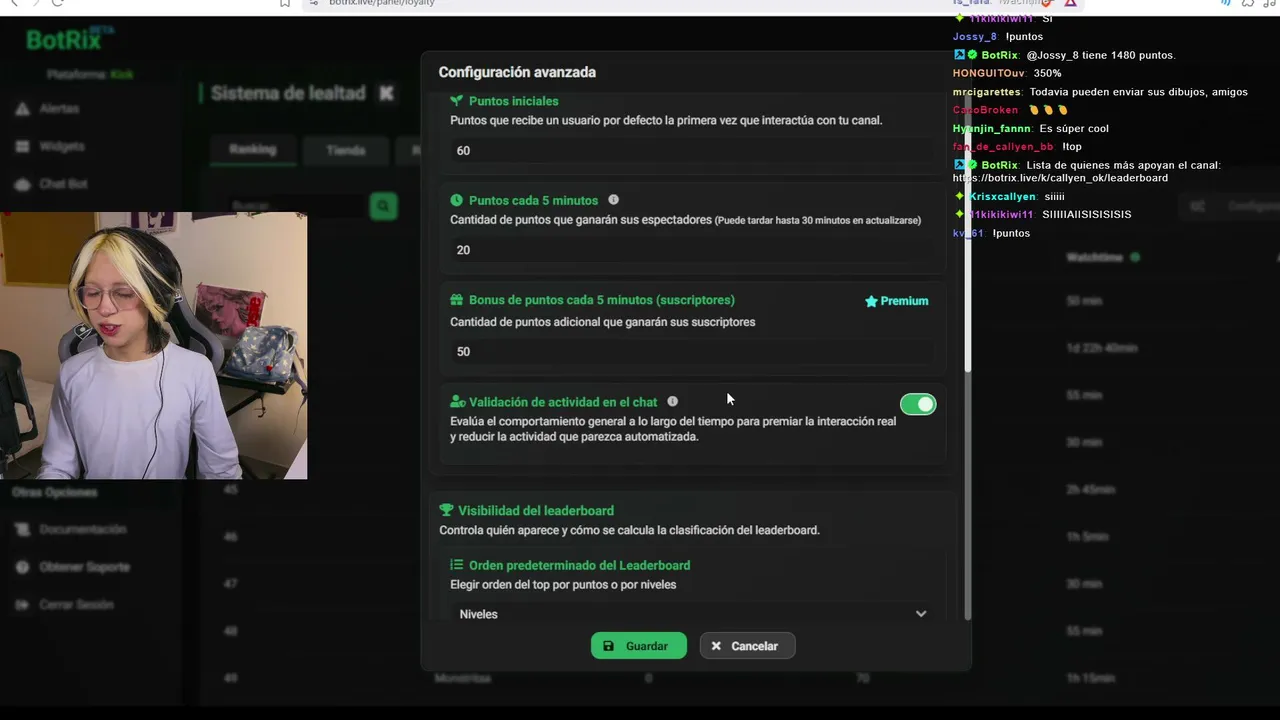Open the info tooltip for Validación de actividad
The width and height of the screenshot is (1280, 720).
point(673,402)
